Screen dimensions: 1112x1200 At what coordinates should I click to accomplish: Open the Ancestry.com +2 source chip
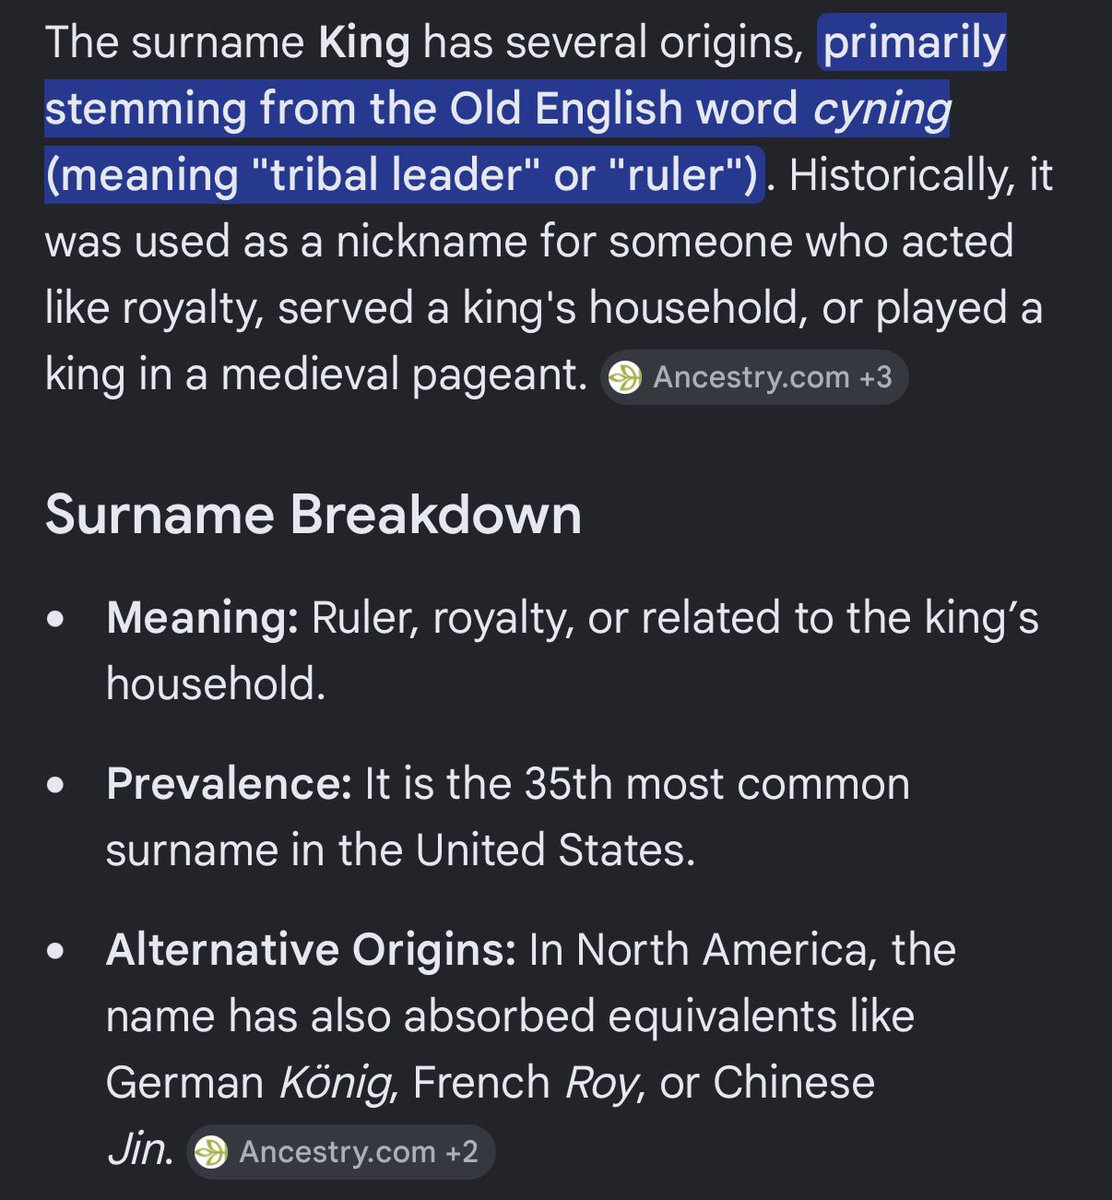coord(340,1151)
